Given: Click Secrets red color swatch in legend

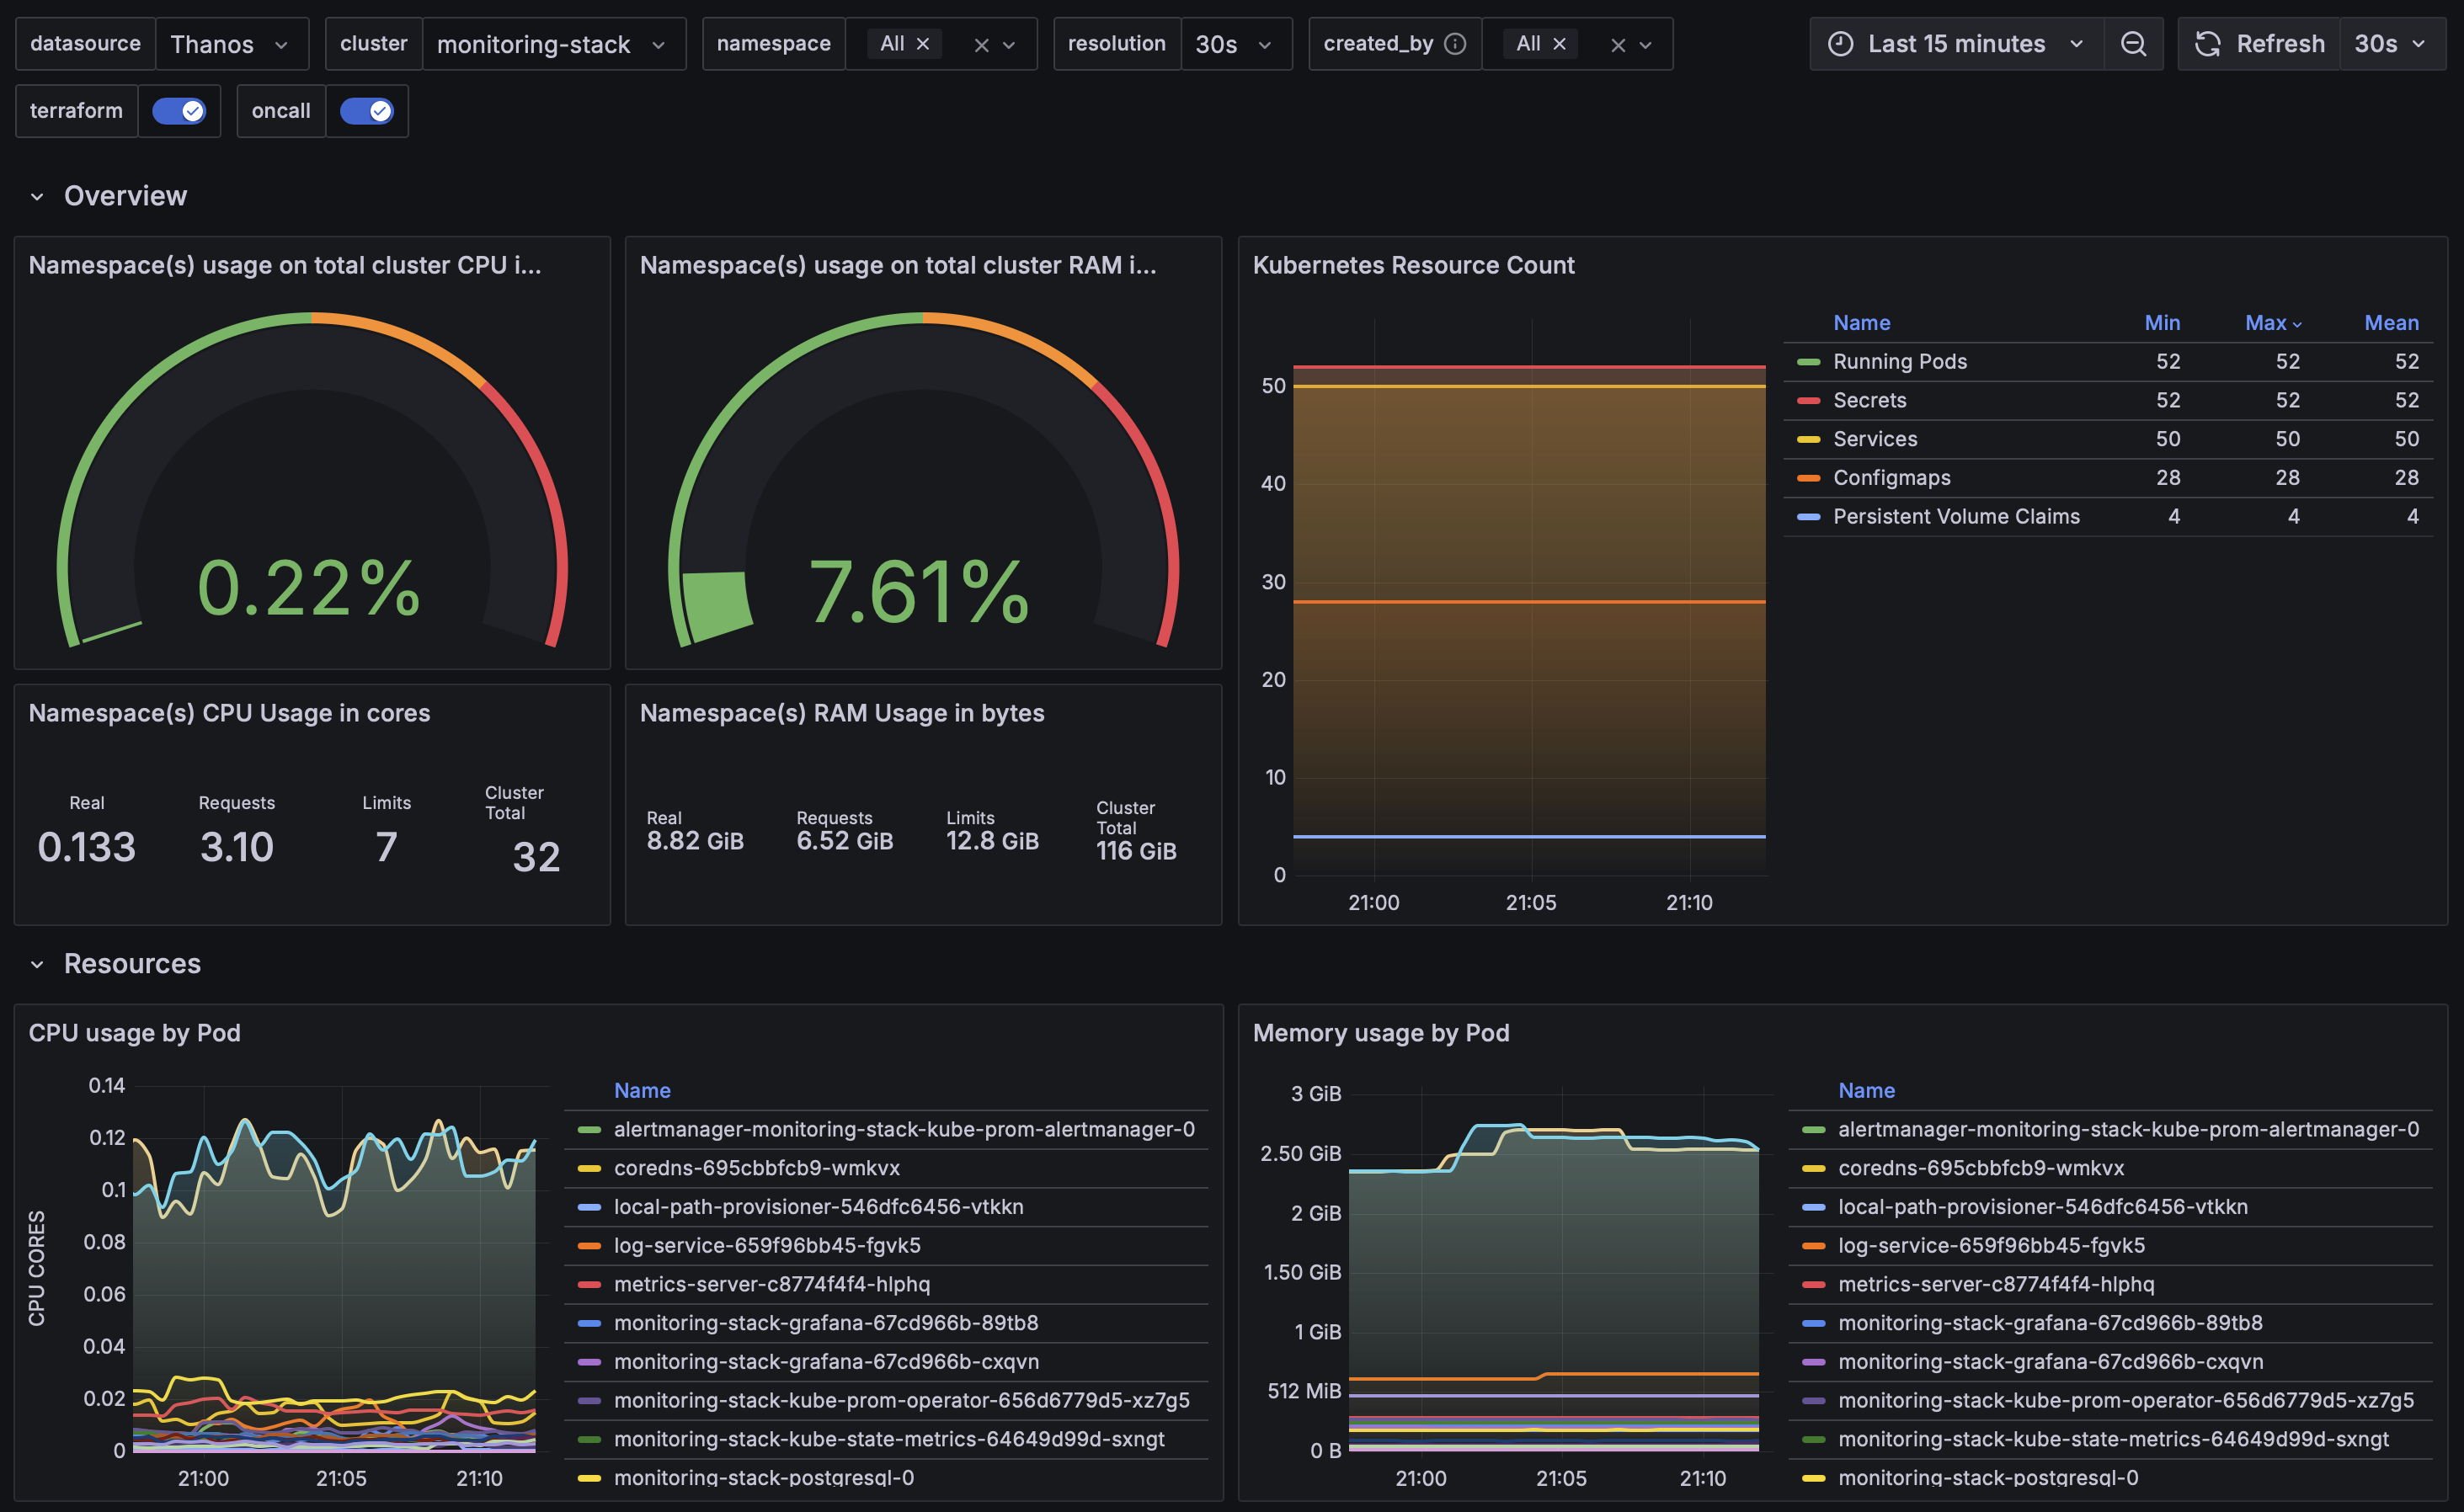Looking at the screenshot, I should tap(1808, 400).
